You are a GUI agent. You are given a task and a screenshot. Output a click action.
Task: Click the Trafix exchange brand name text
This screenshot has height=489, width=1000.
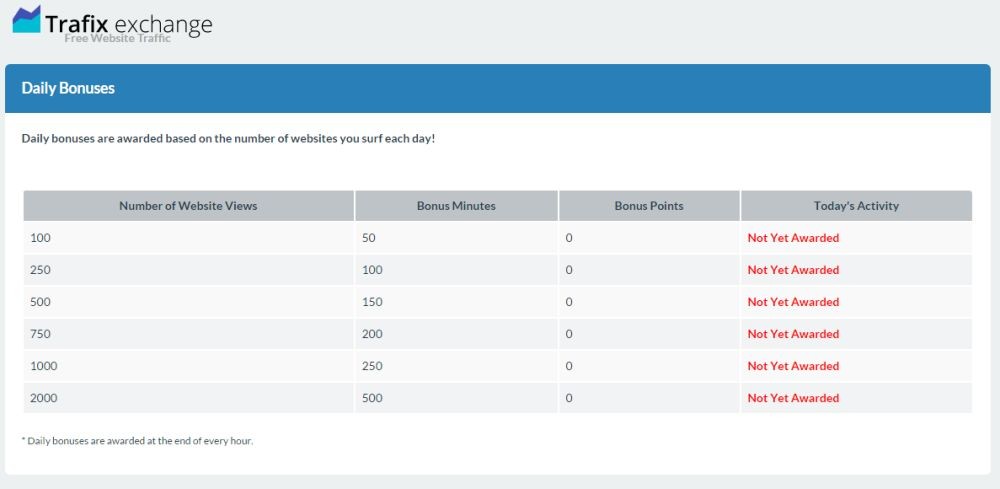tap(128, 24)
